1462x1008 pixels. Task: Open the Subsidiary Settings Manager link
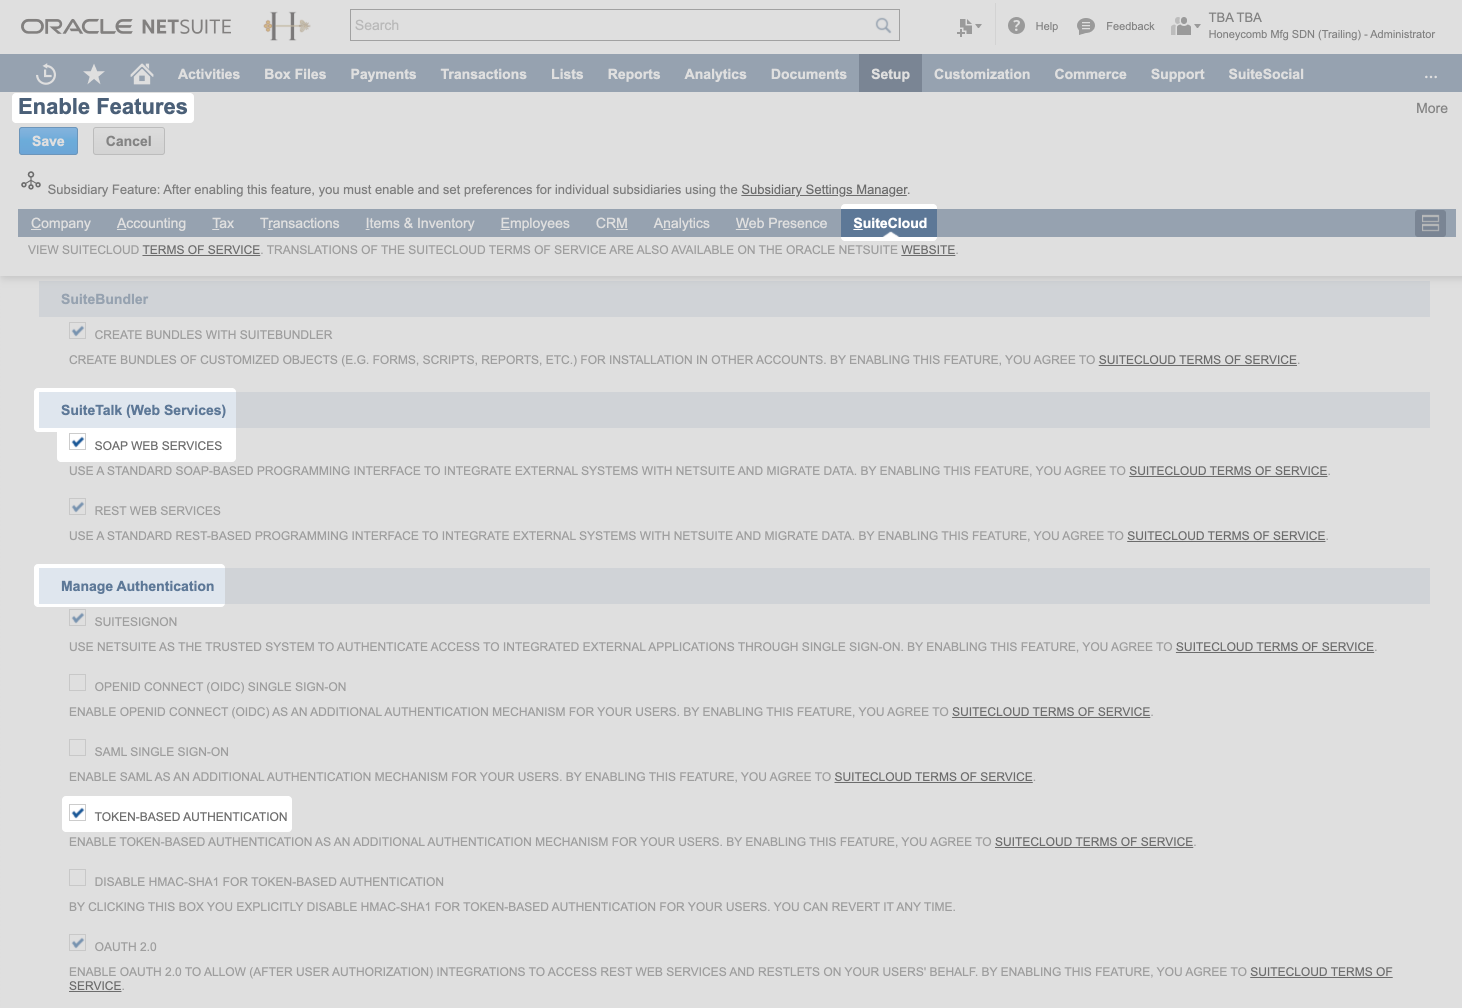pyautogui.click(x=824, y=189)
